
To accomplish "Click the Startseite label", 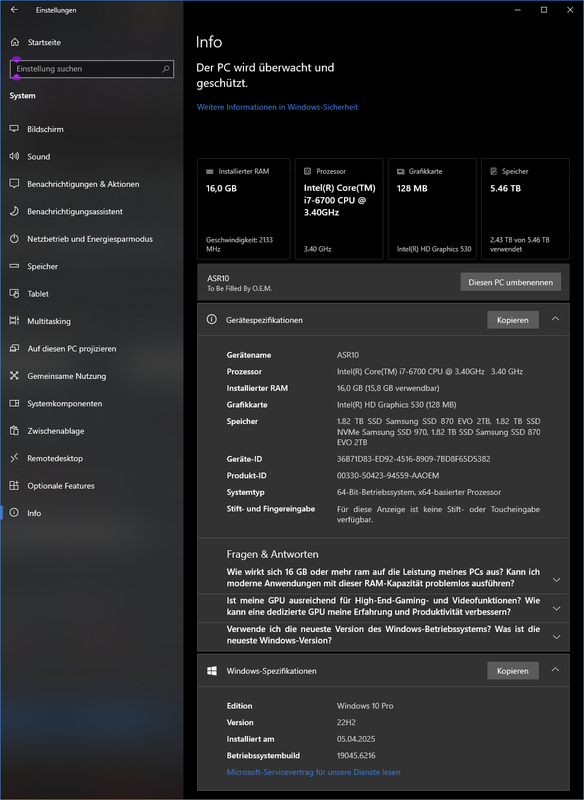I will coord(44,42).
